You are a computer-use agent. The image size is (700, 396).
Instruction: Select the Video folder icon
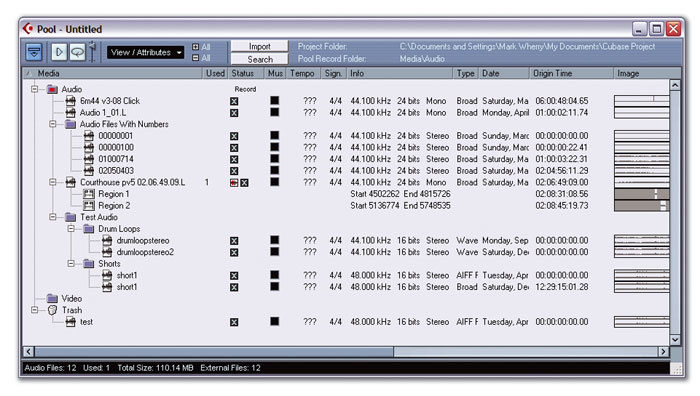pos(52,298)
